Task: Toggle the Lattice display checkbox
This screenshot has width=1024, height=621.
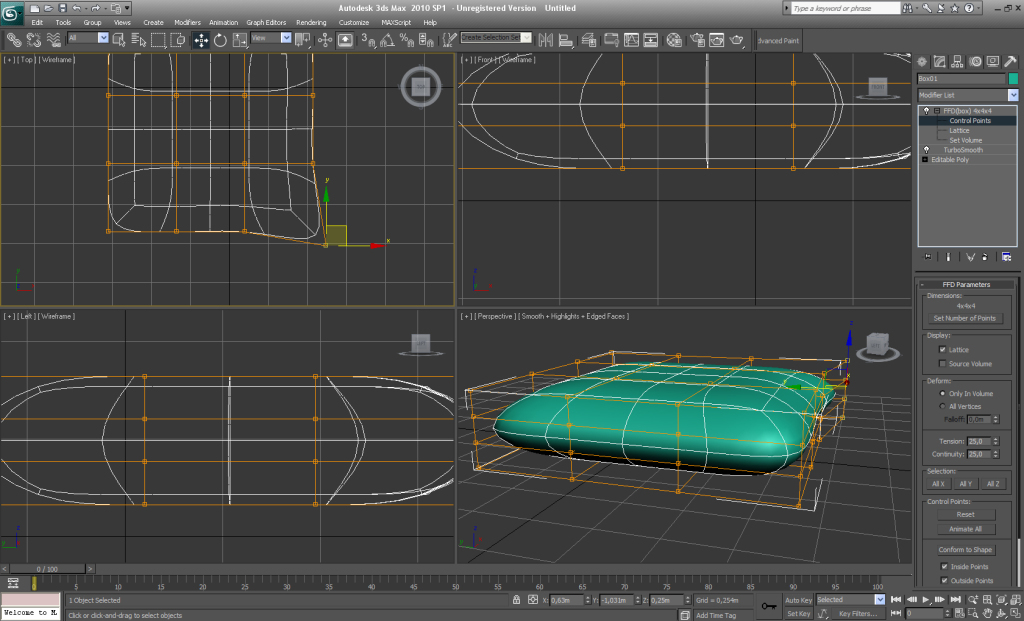Action: (x=942, y=350)
